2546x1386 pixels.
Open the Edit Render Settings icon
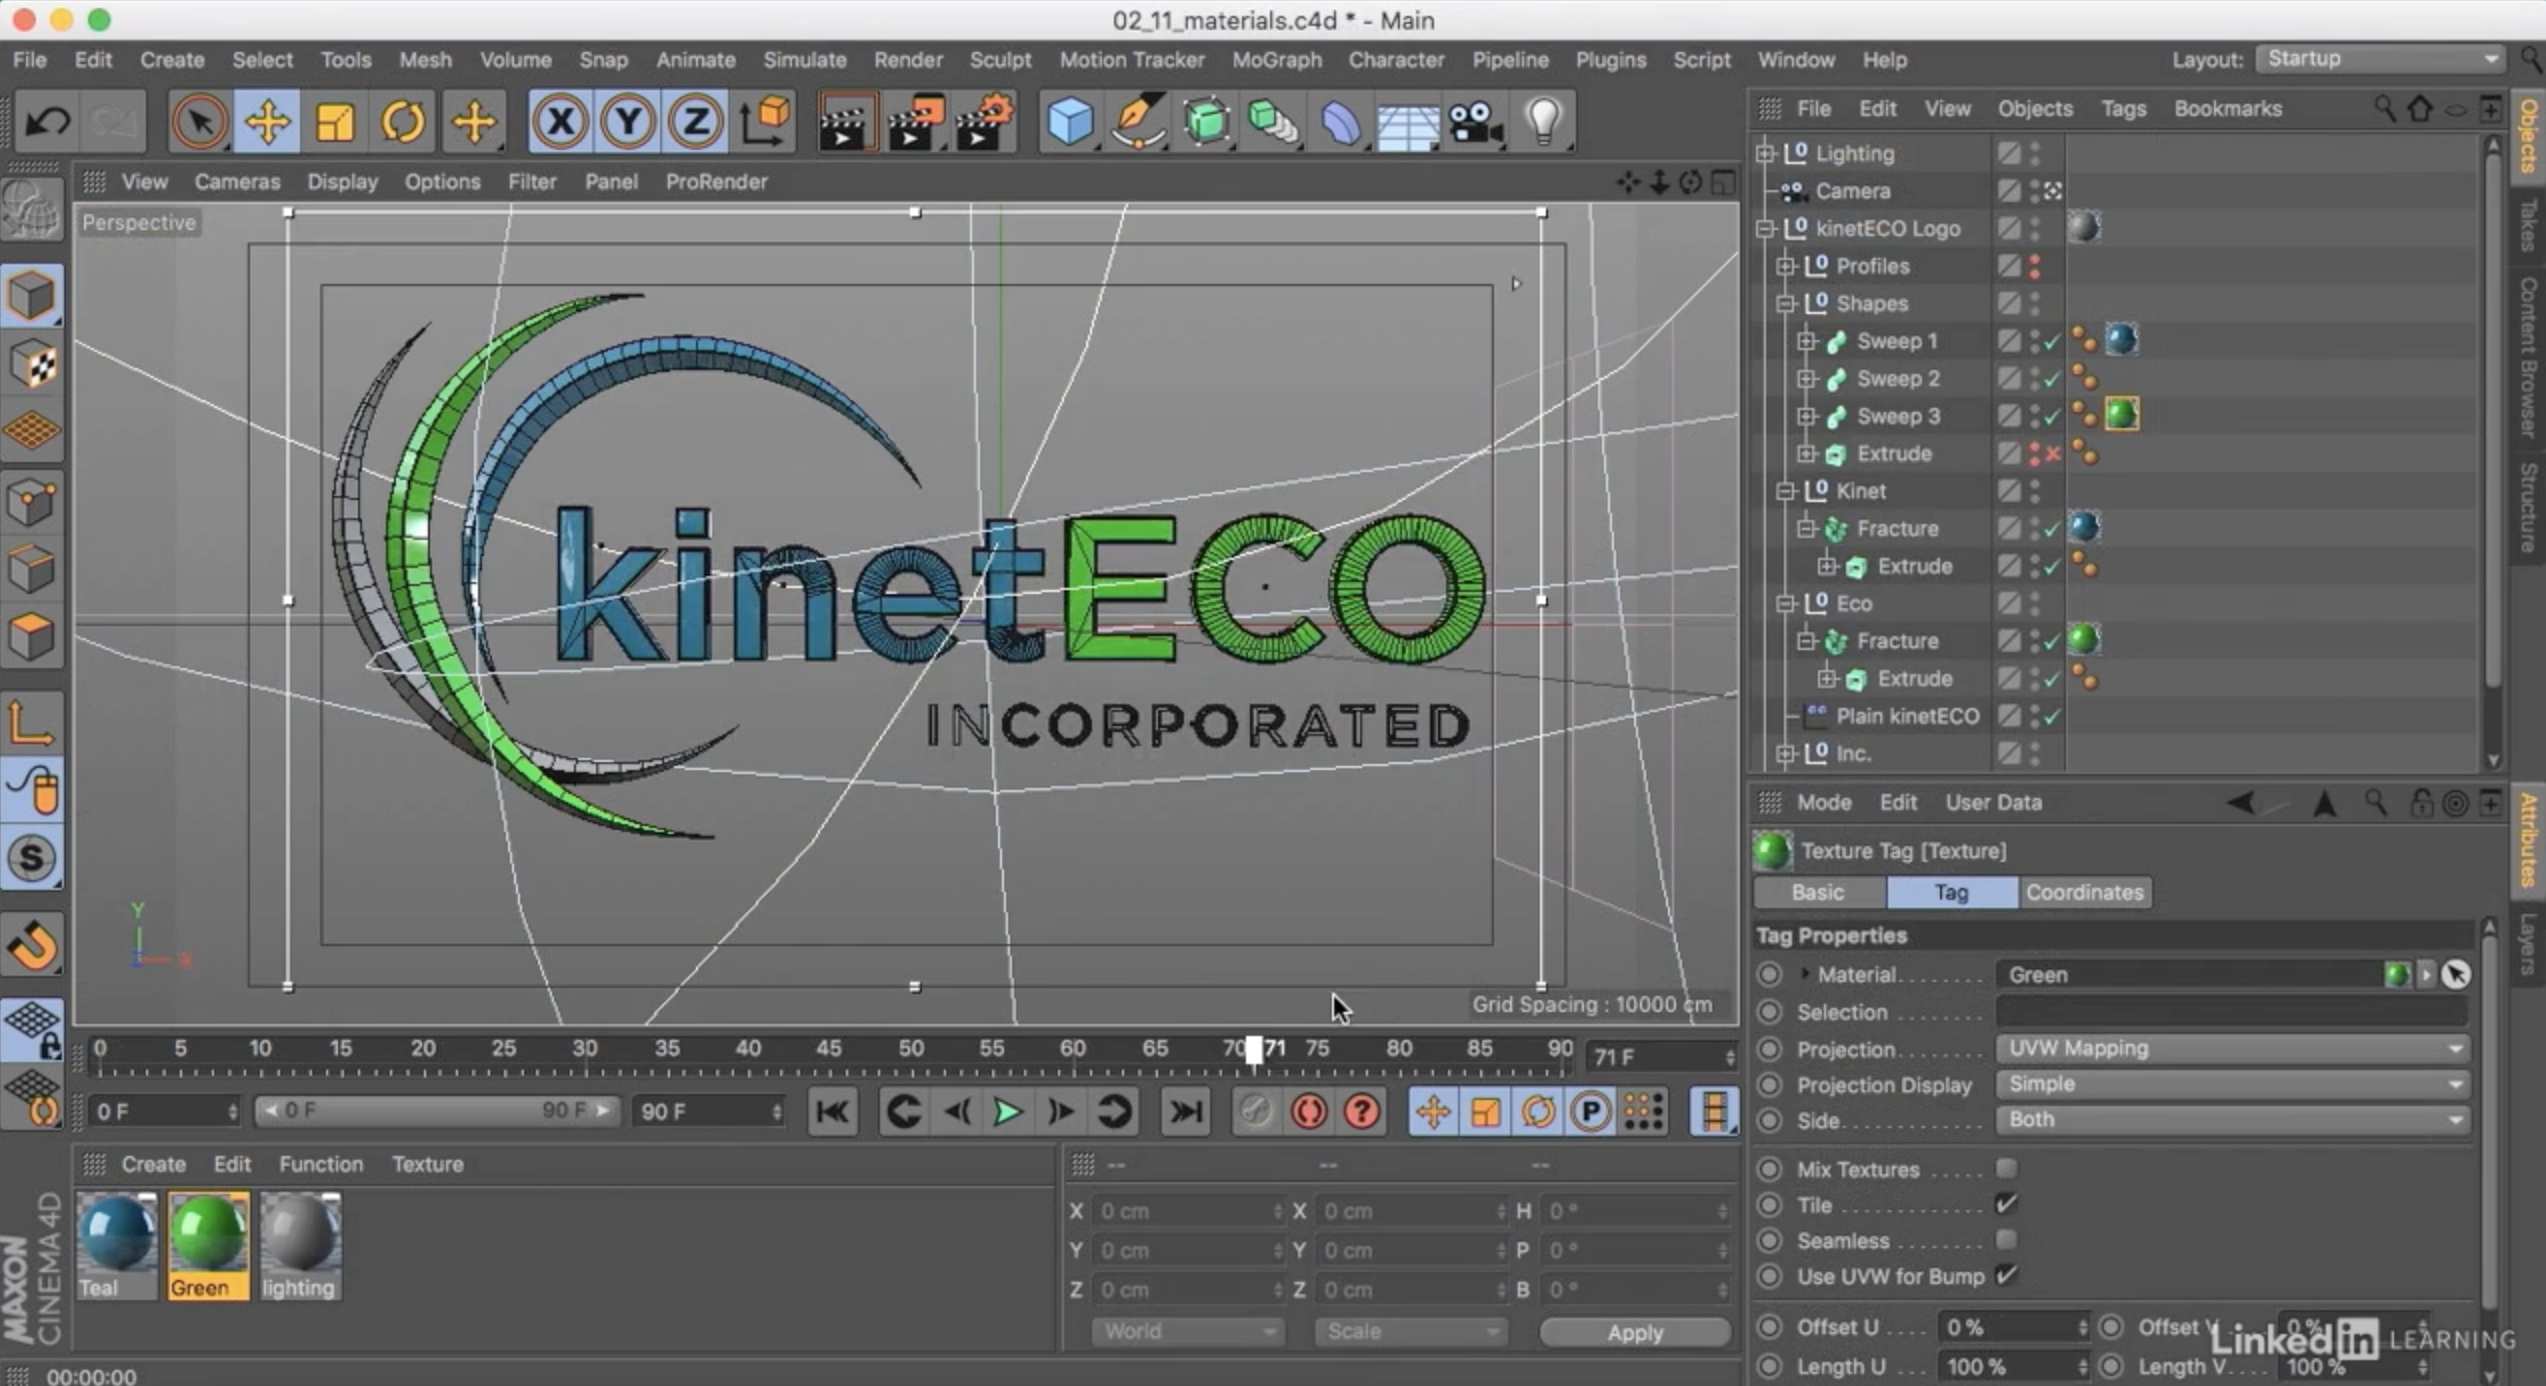[x=983, y=122]
